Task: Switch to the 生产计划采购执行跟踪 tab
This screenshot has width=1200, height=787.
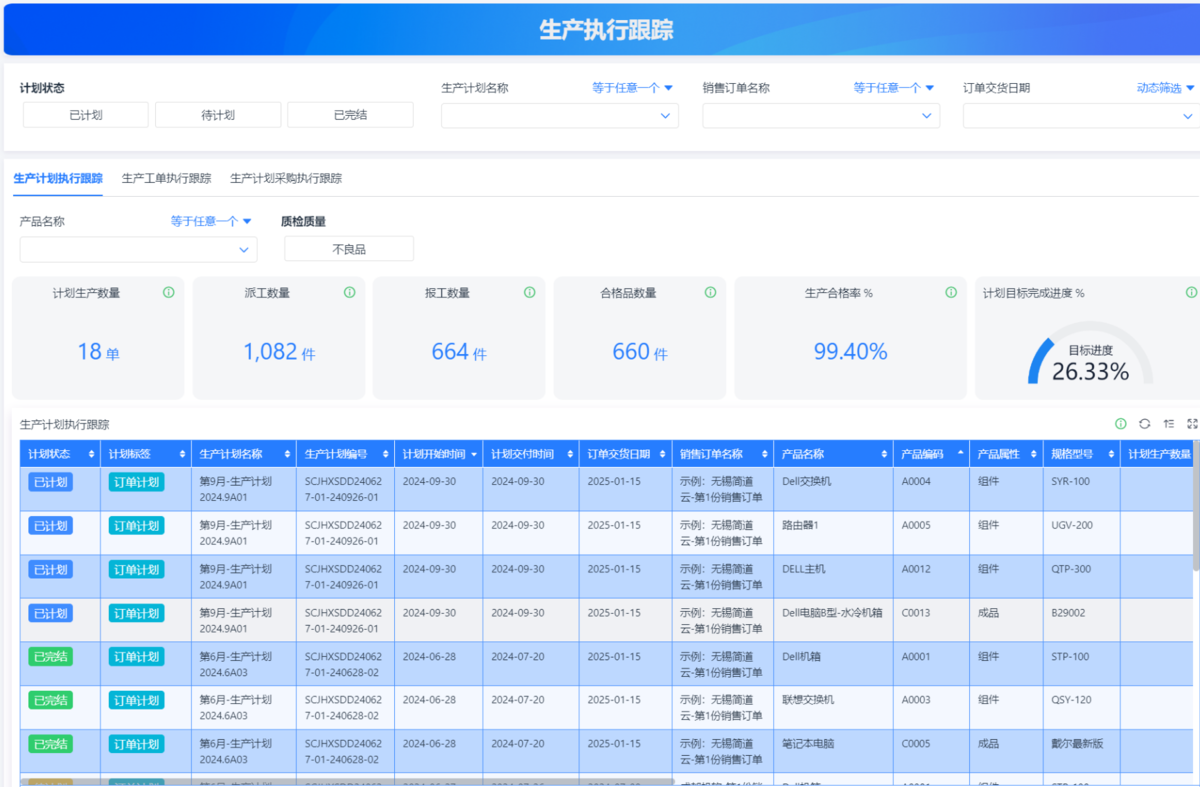Action: point(286,179)
